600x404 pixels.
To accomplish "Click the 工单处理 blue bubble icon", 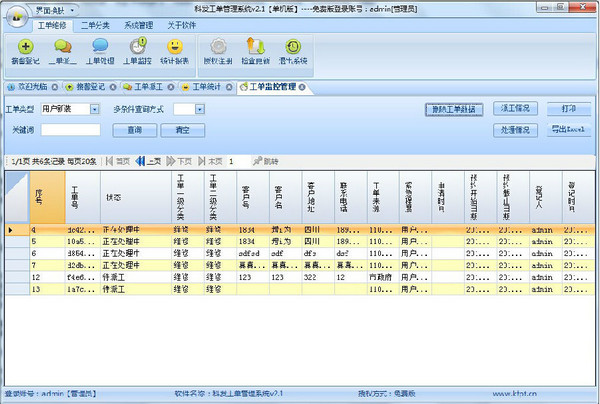I will [99, 47].
